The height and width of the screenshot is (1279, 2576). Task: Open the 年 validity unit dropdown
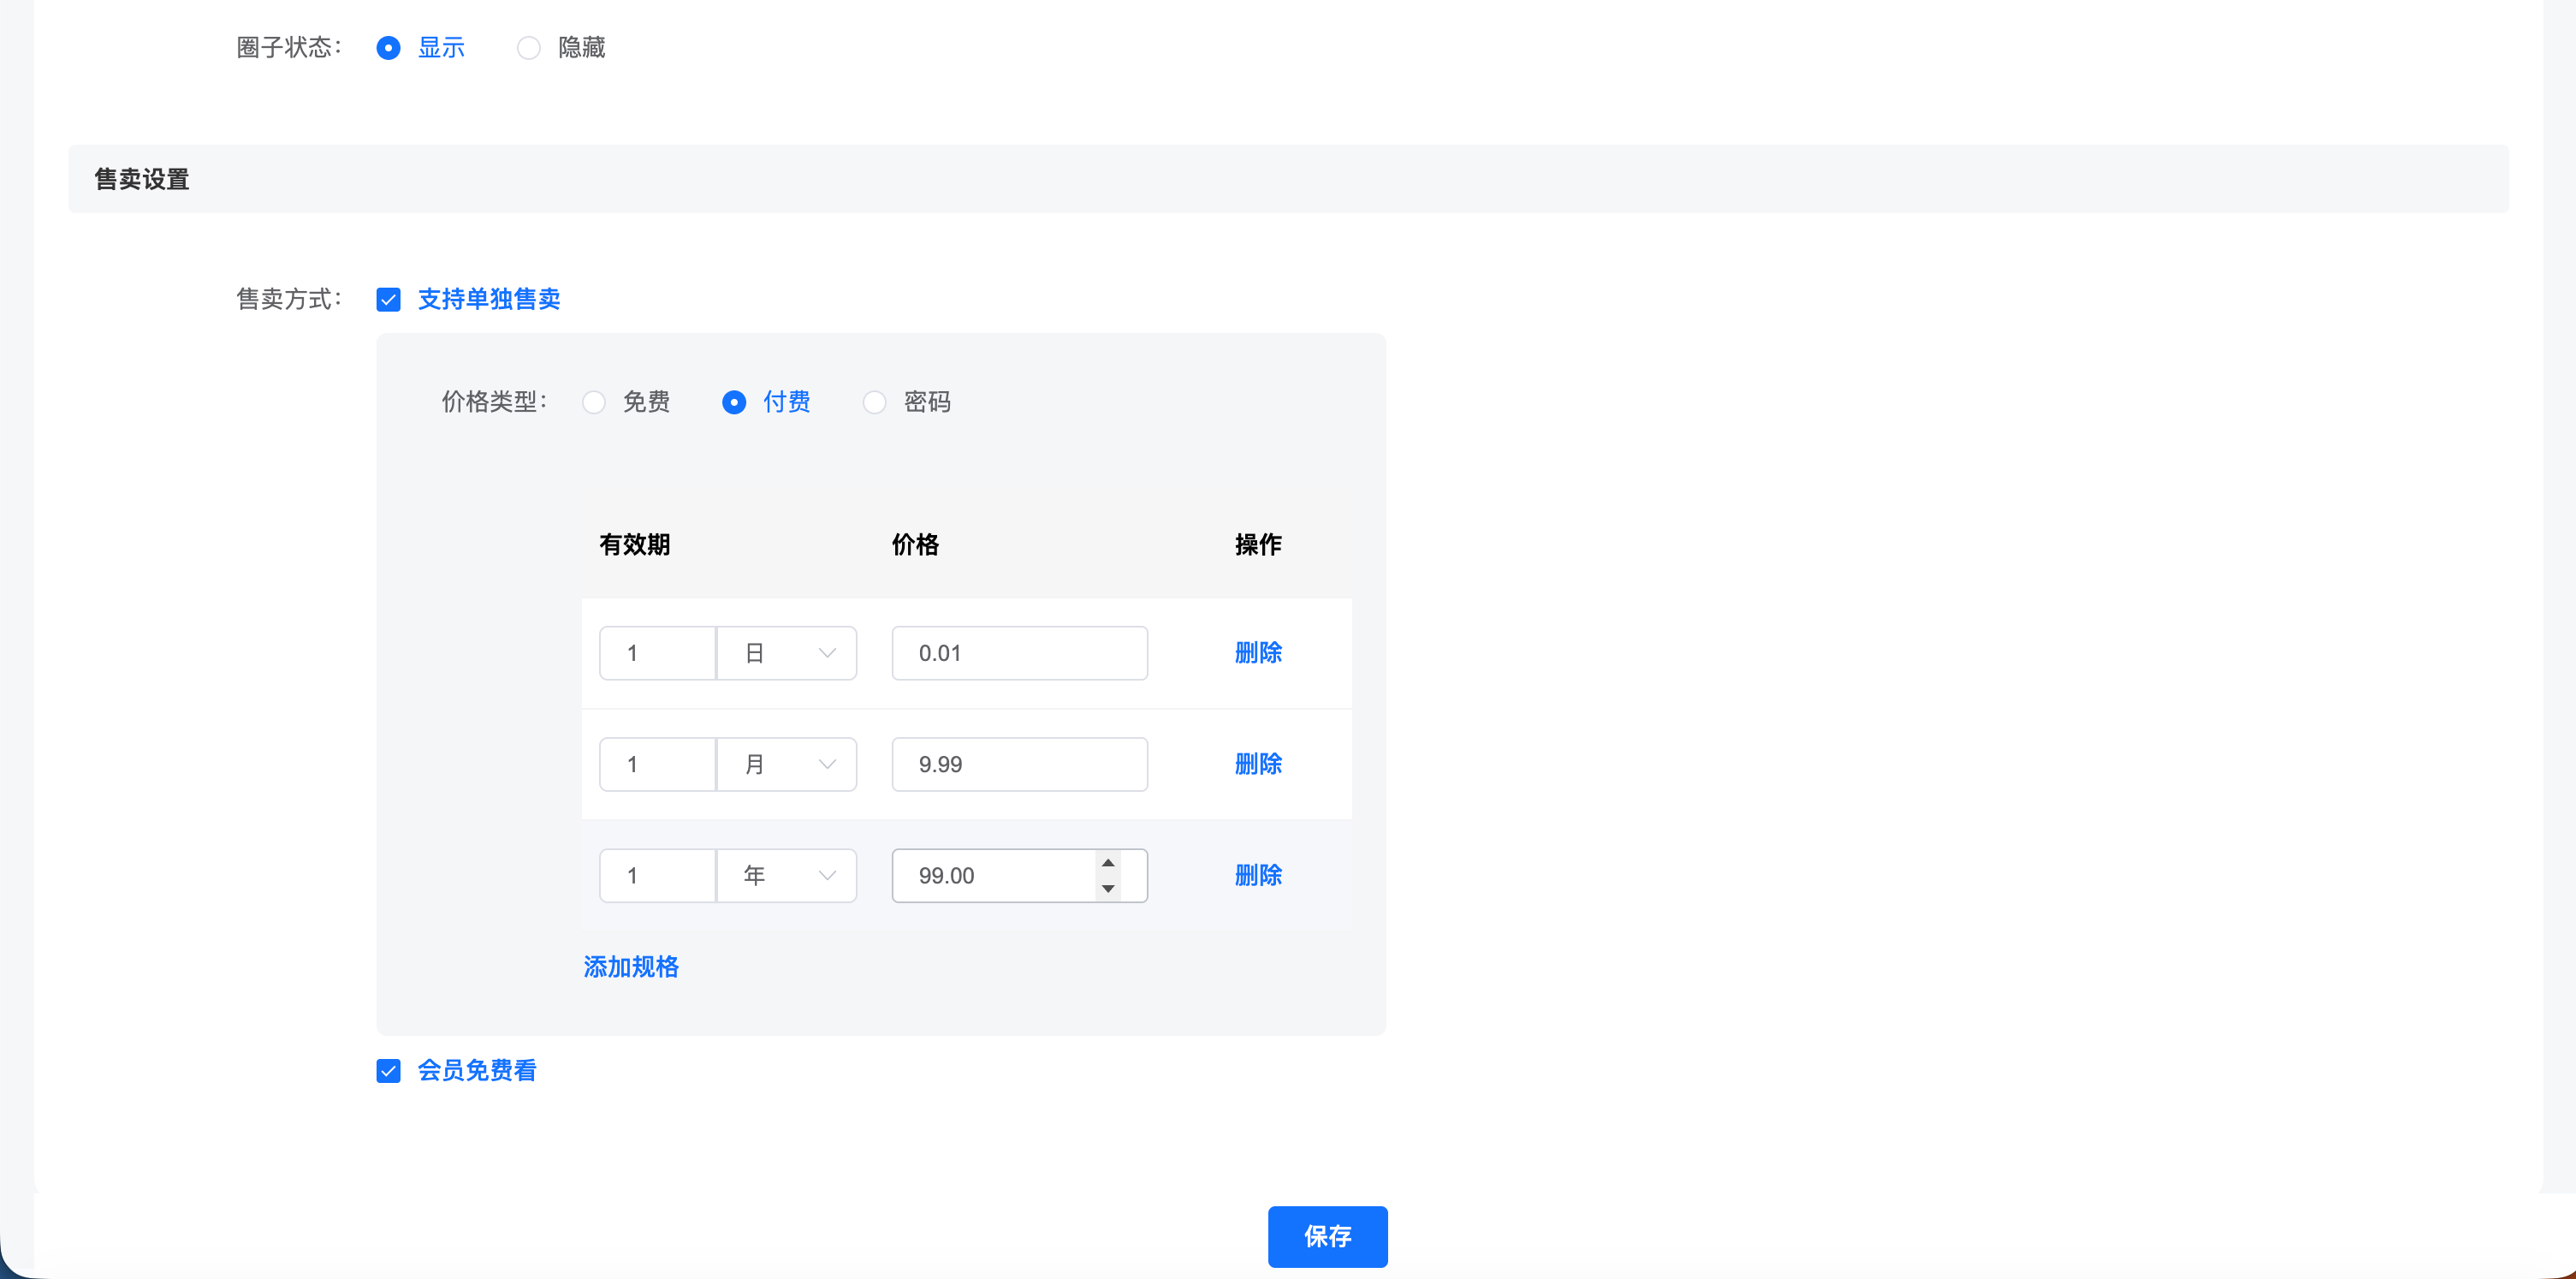(787, 875)
